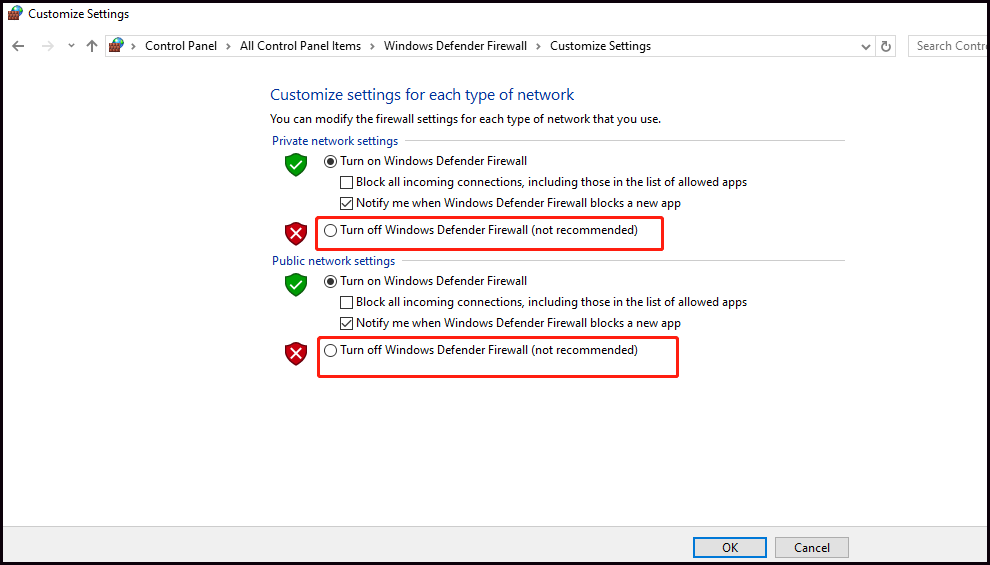Click the Customize Settings breadcrumb
Screen dimensions: 990x565
pos(600,46)
